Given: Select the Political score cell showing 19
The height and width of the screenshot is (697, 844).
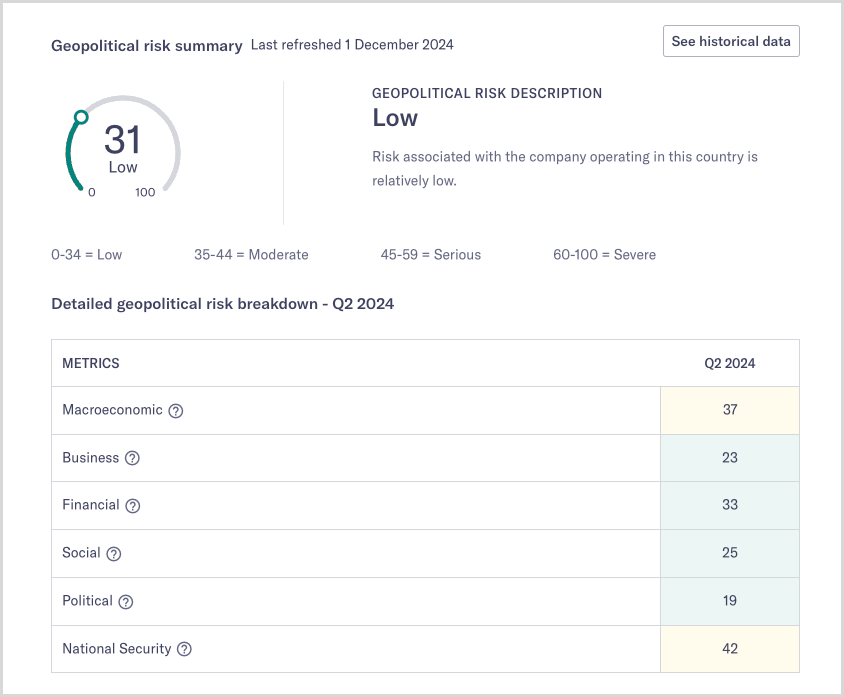Looking at the screenshot, I should click(729, 601).
